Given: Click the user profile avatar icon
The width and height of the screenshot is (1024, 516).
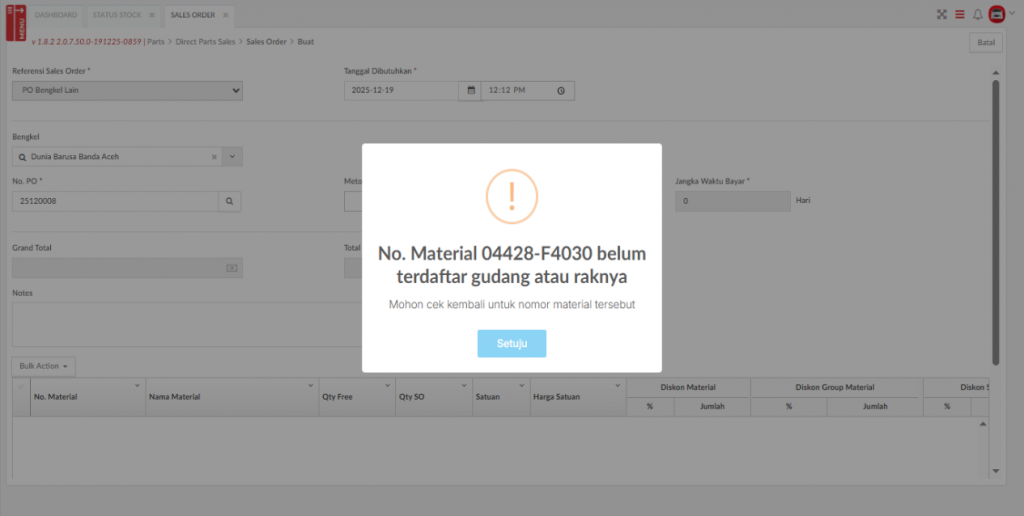Looking at the screenshot, I should click(x=997, y=15).
